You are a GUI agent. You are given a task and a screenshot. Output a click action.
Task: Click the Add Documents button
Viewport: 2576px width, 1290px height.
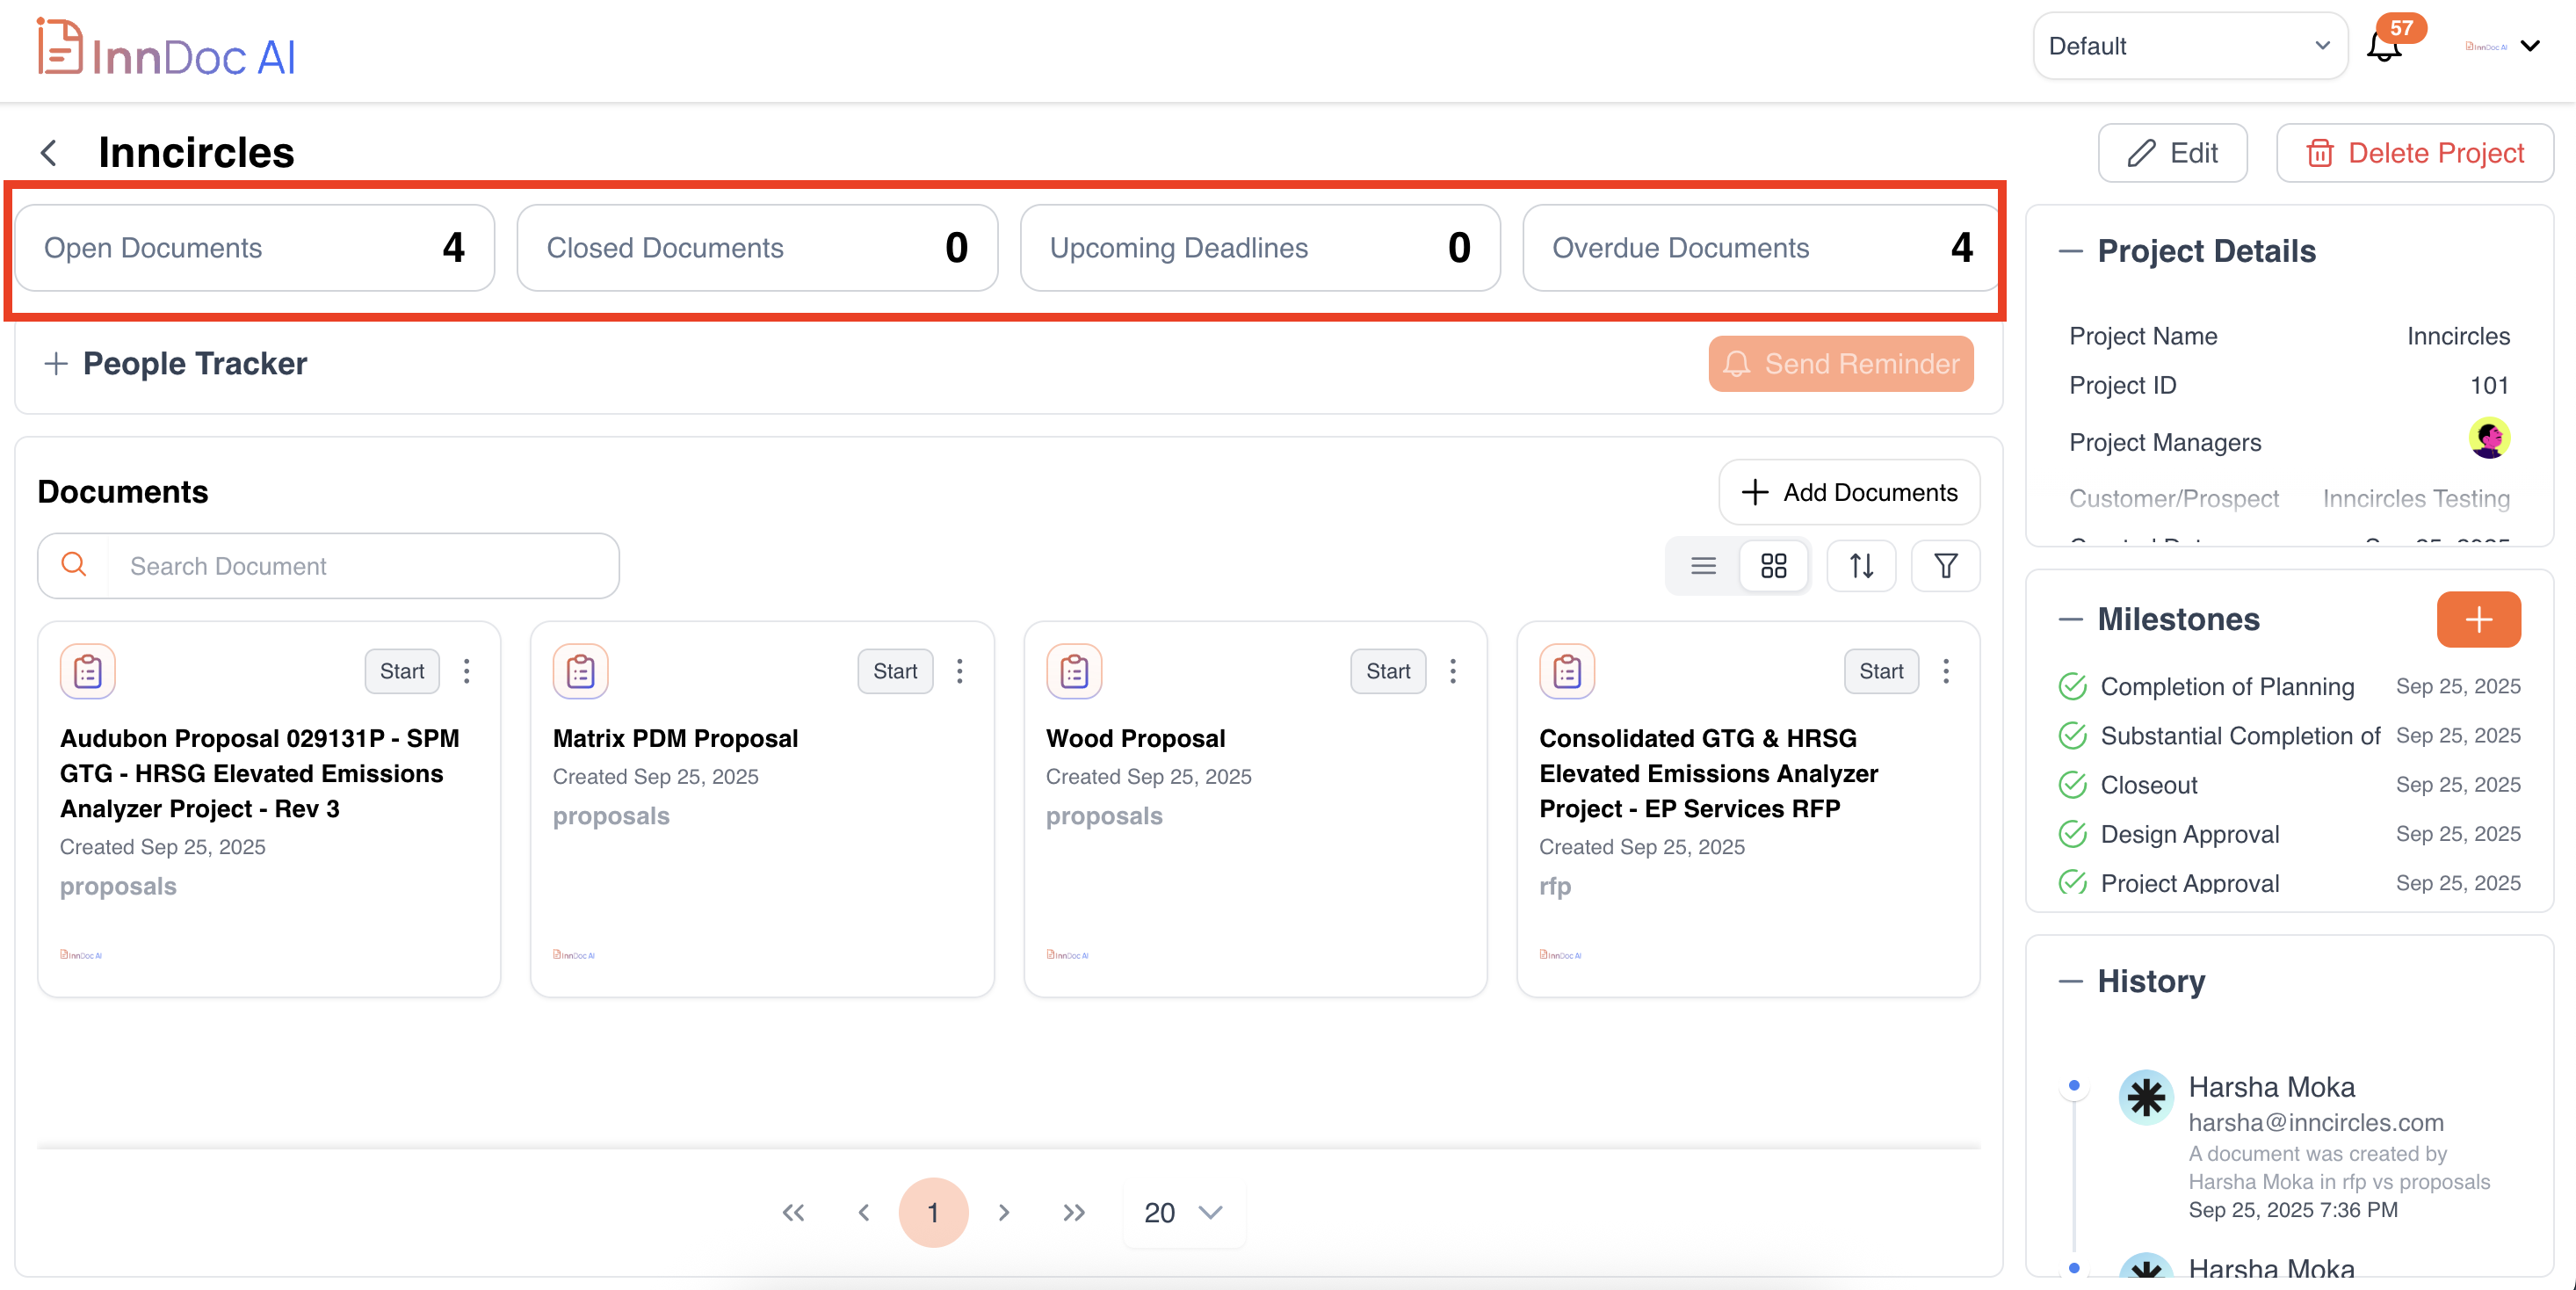click(1848, 492)
